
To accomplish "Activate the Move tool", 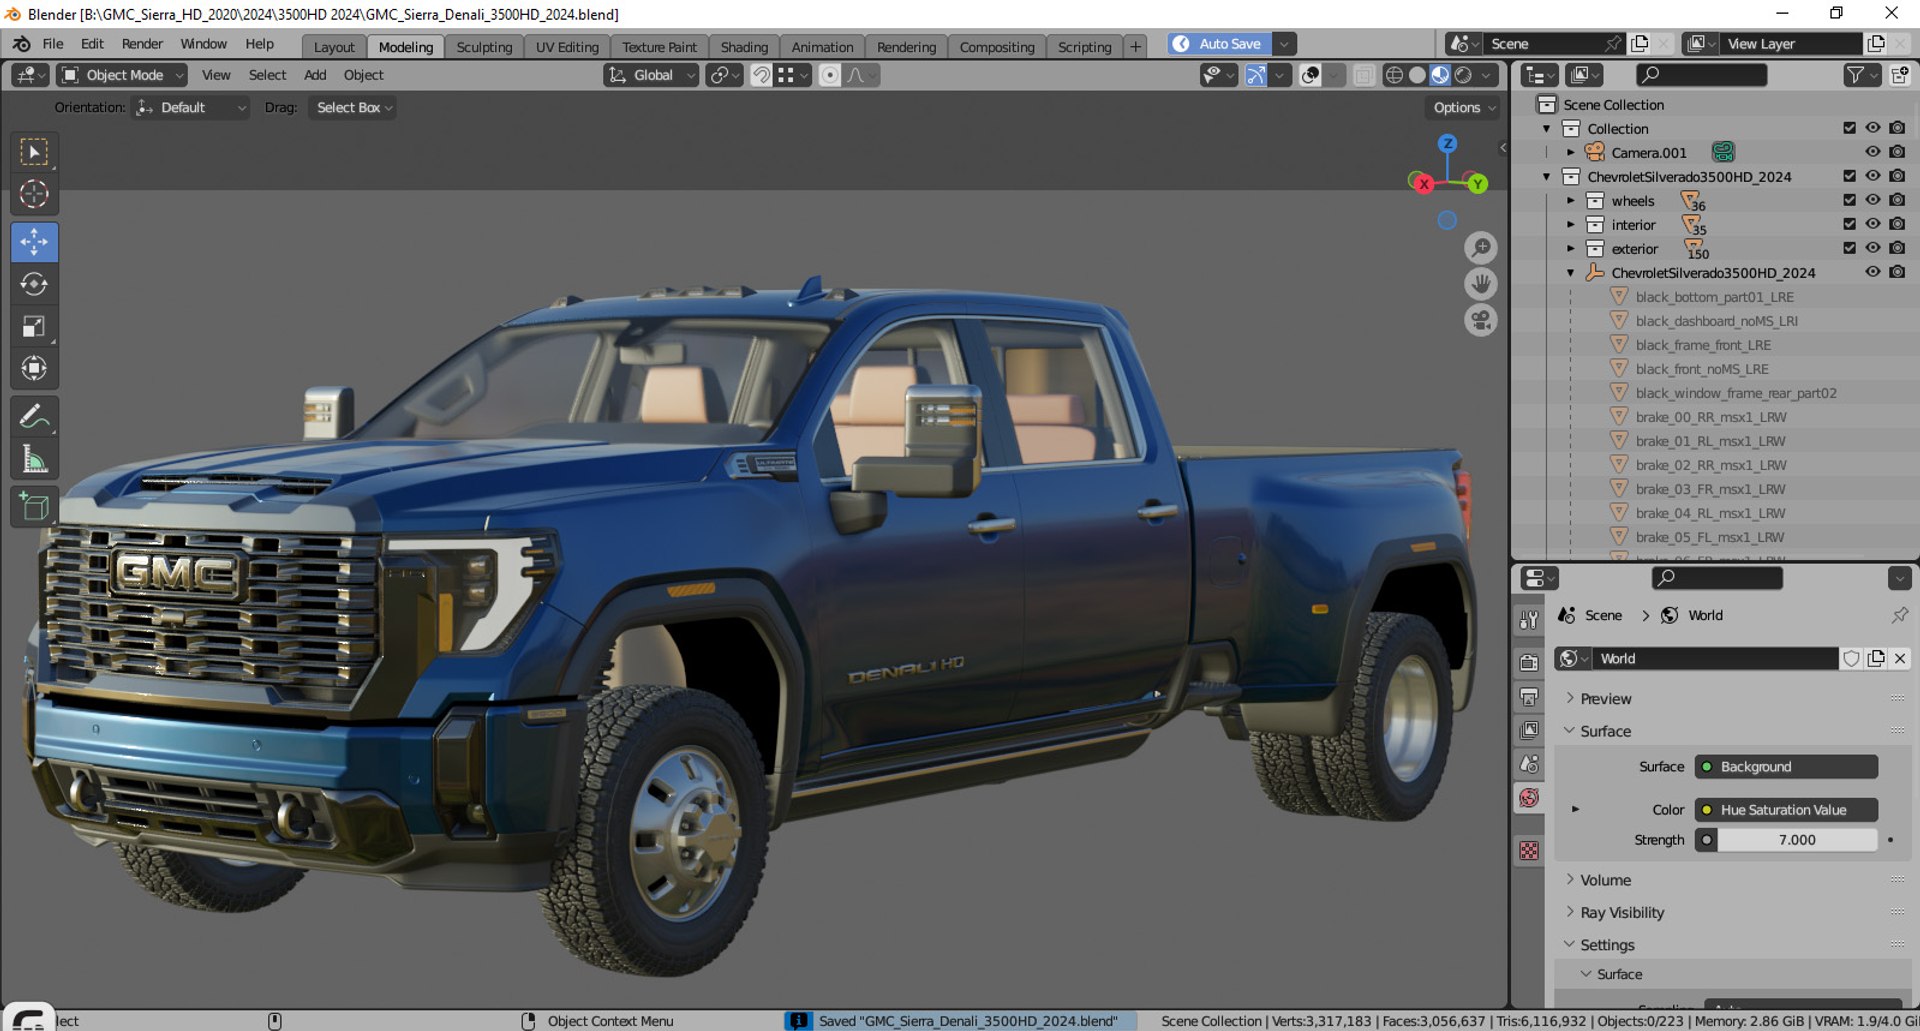I will 34,242.
